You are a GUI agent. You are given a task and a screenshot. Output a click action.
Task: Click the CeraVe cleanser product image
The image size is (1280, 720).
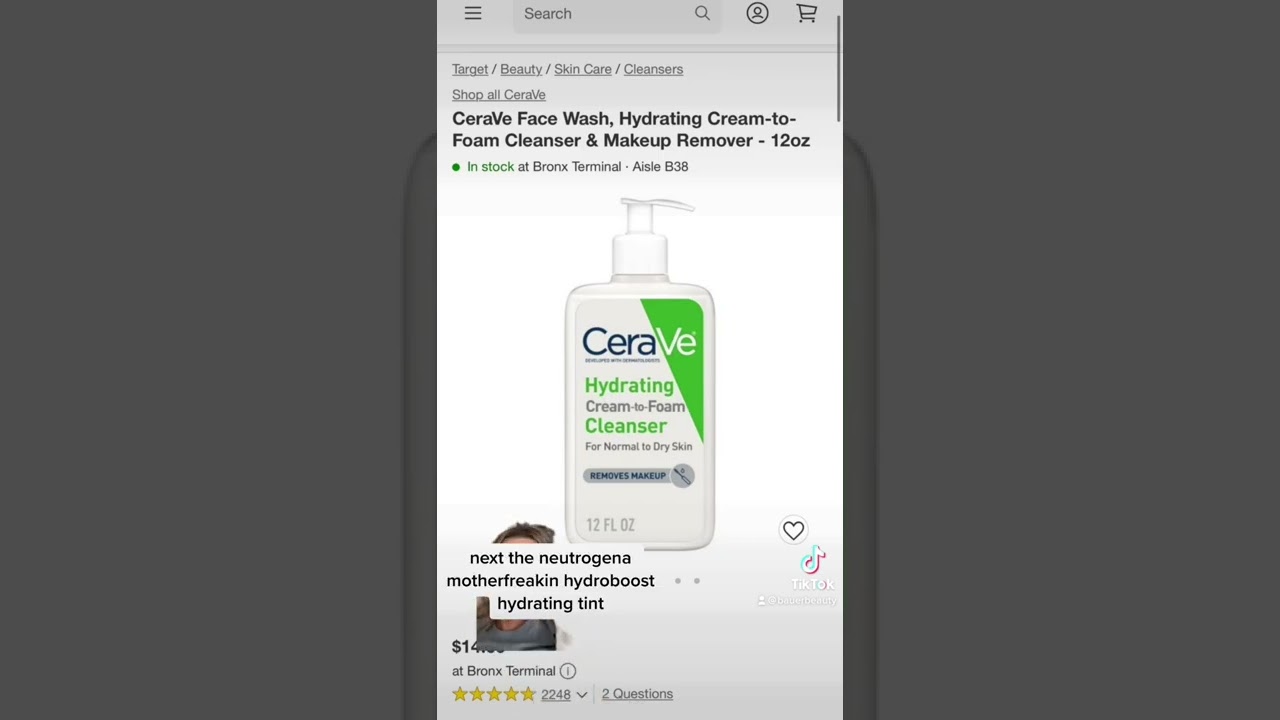click(x=640, y=374)
